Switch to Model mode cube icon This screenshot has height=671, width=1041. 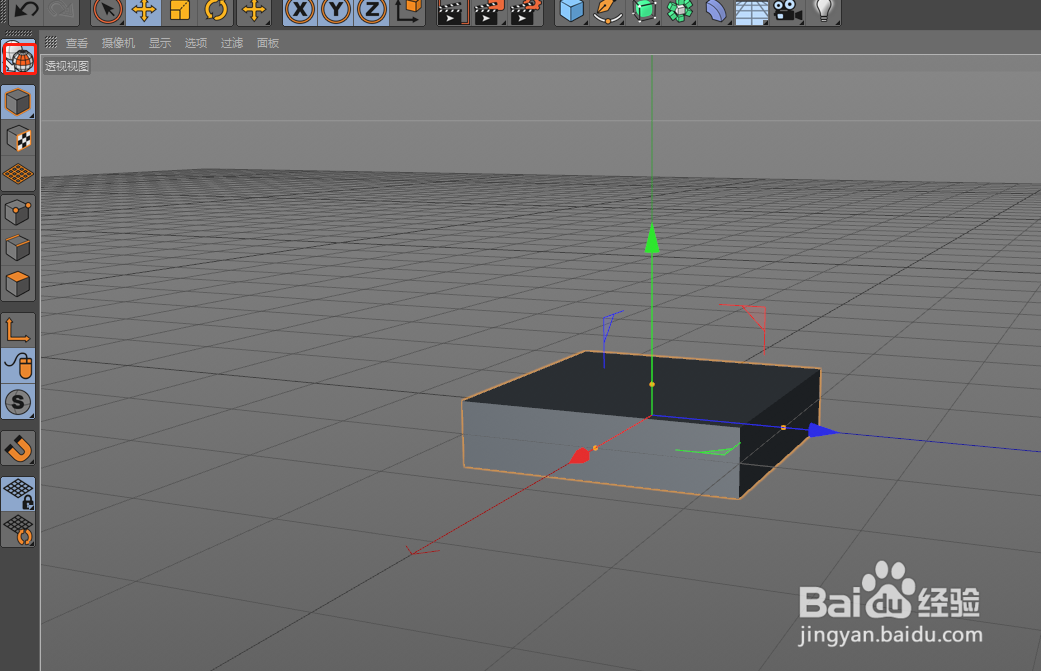pos(18,102)
